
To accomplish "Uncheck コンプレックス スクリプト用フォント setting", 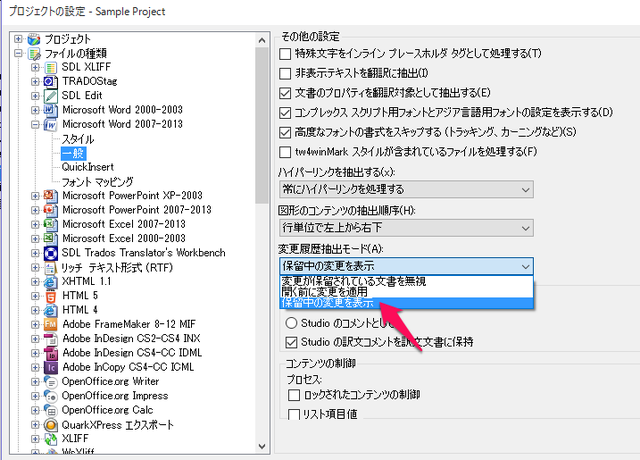I will point(285,113).
